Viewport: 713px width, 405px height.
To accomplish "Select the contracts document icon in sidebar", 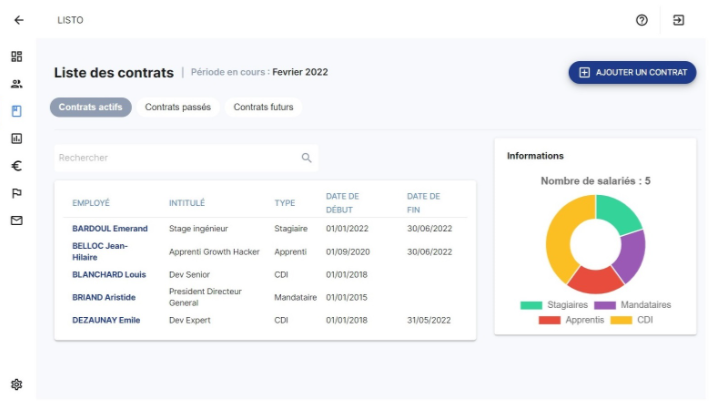I will click(16, 111).
